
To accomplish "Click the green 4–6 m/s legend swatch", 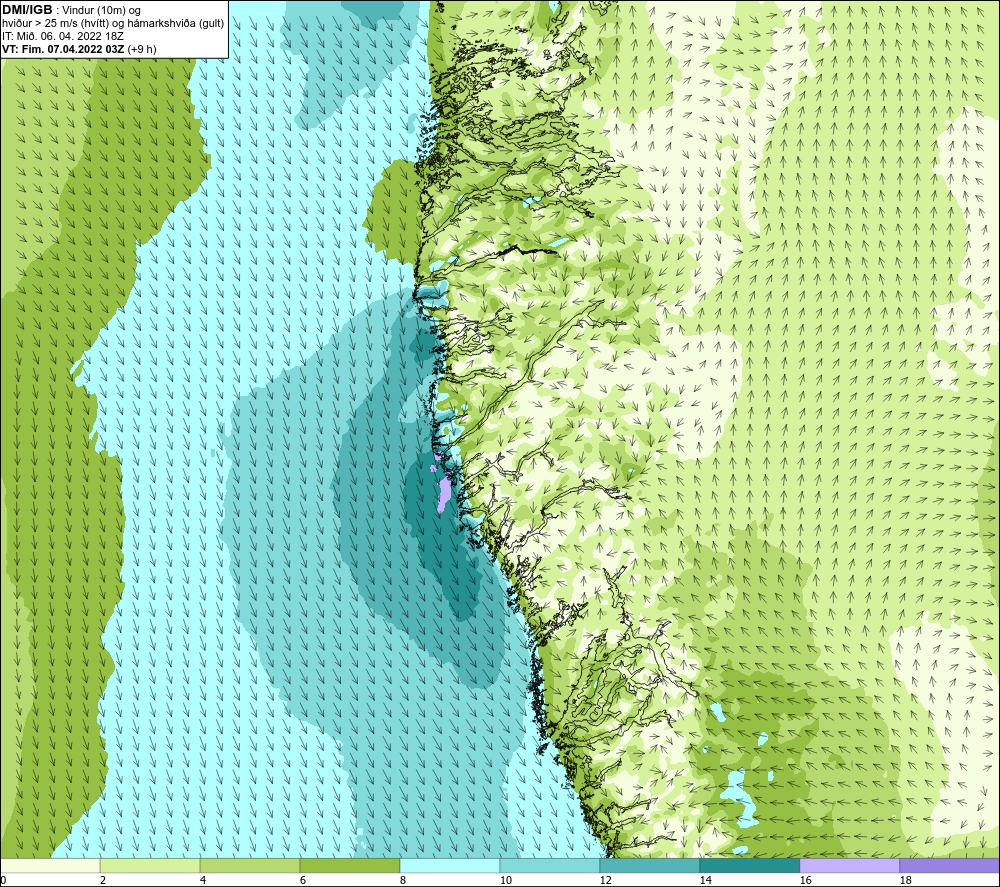I will coord(250,865).
